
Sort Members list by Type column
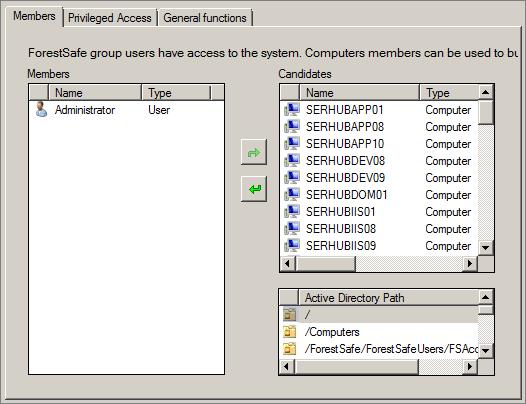(x=176, y=93)
